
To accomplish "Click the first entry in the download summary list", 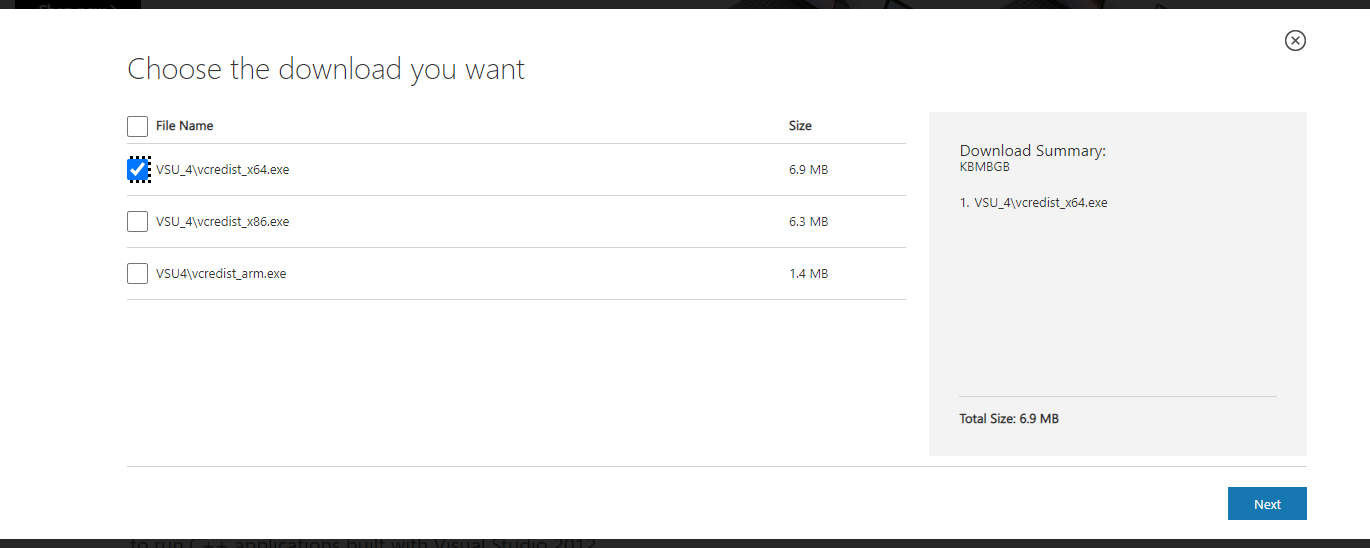I will (1034, 203).
